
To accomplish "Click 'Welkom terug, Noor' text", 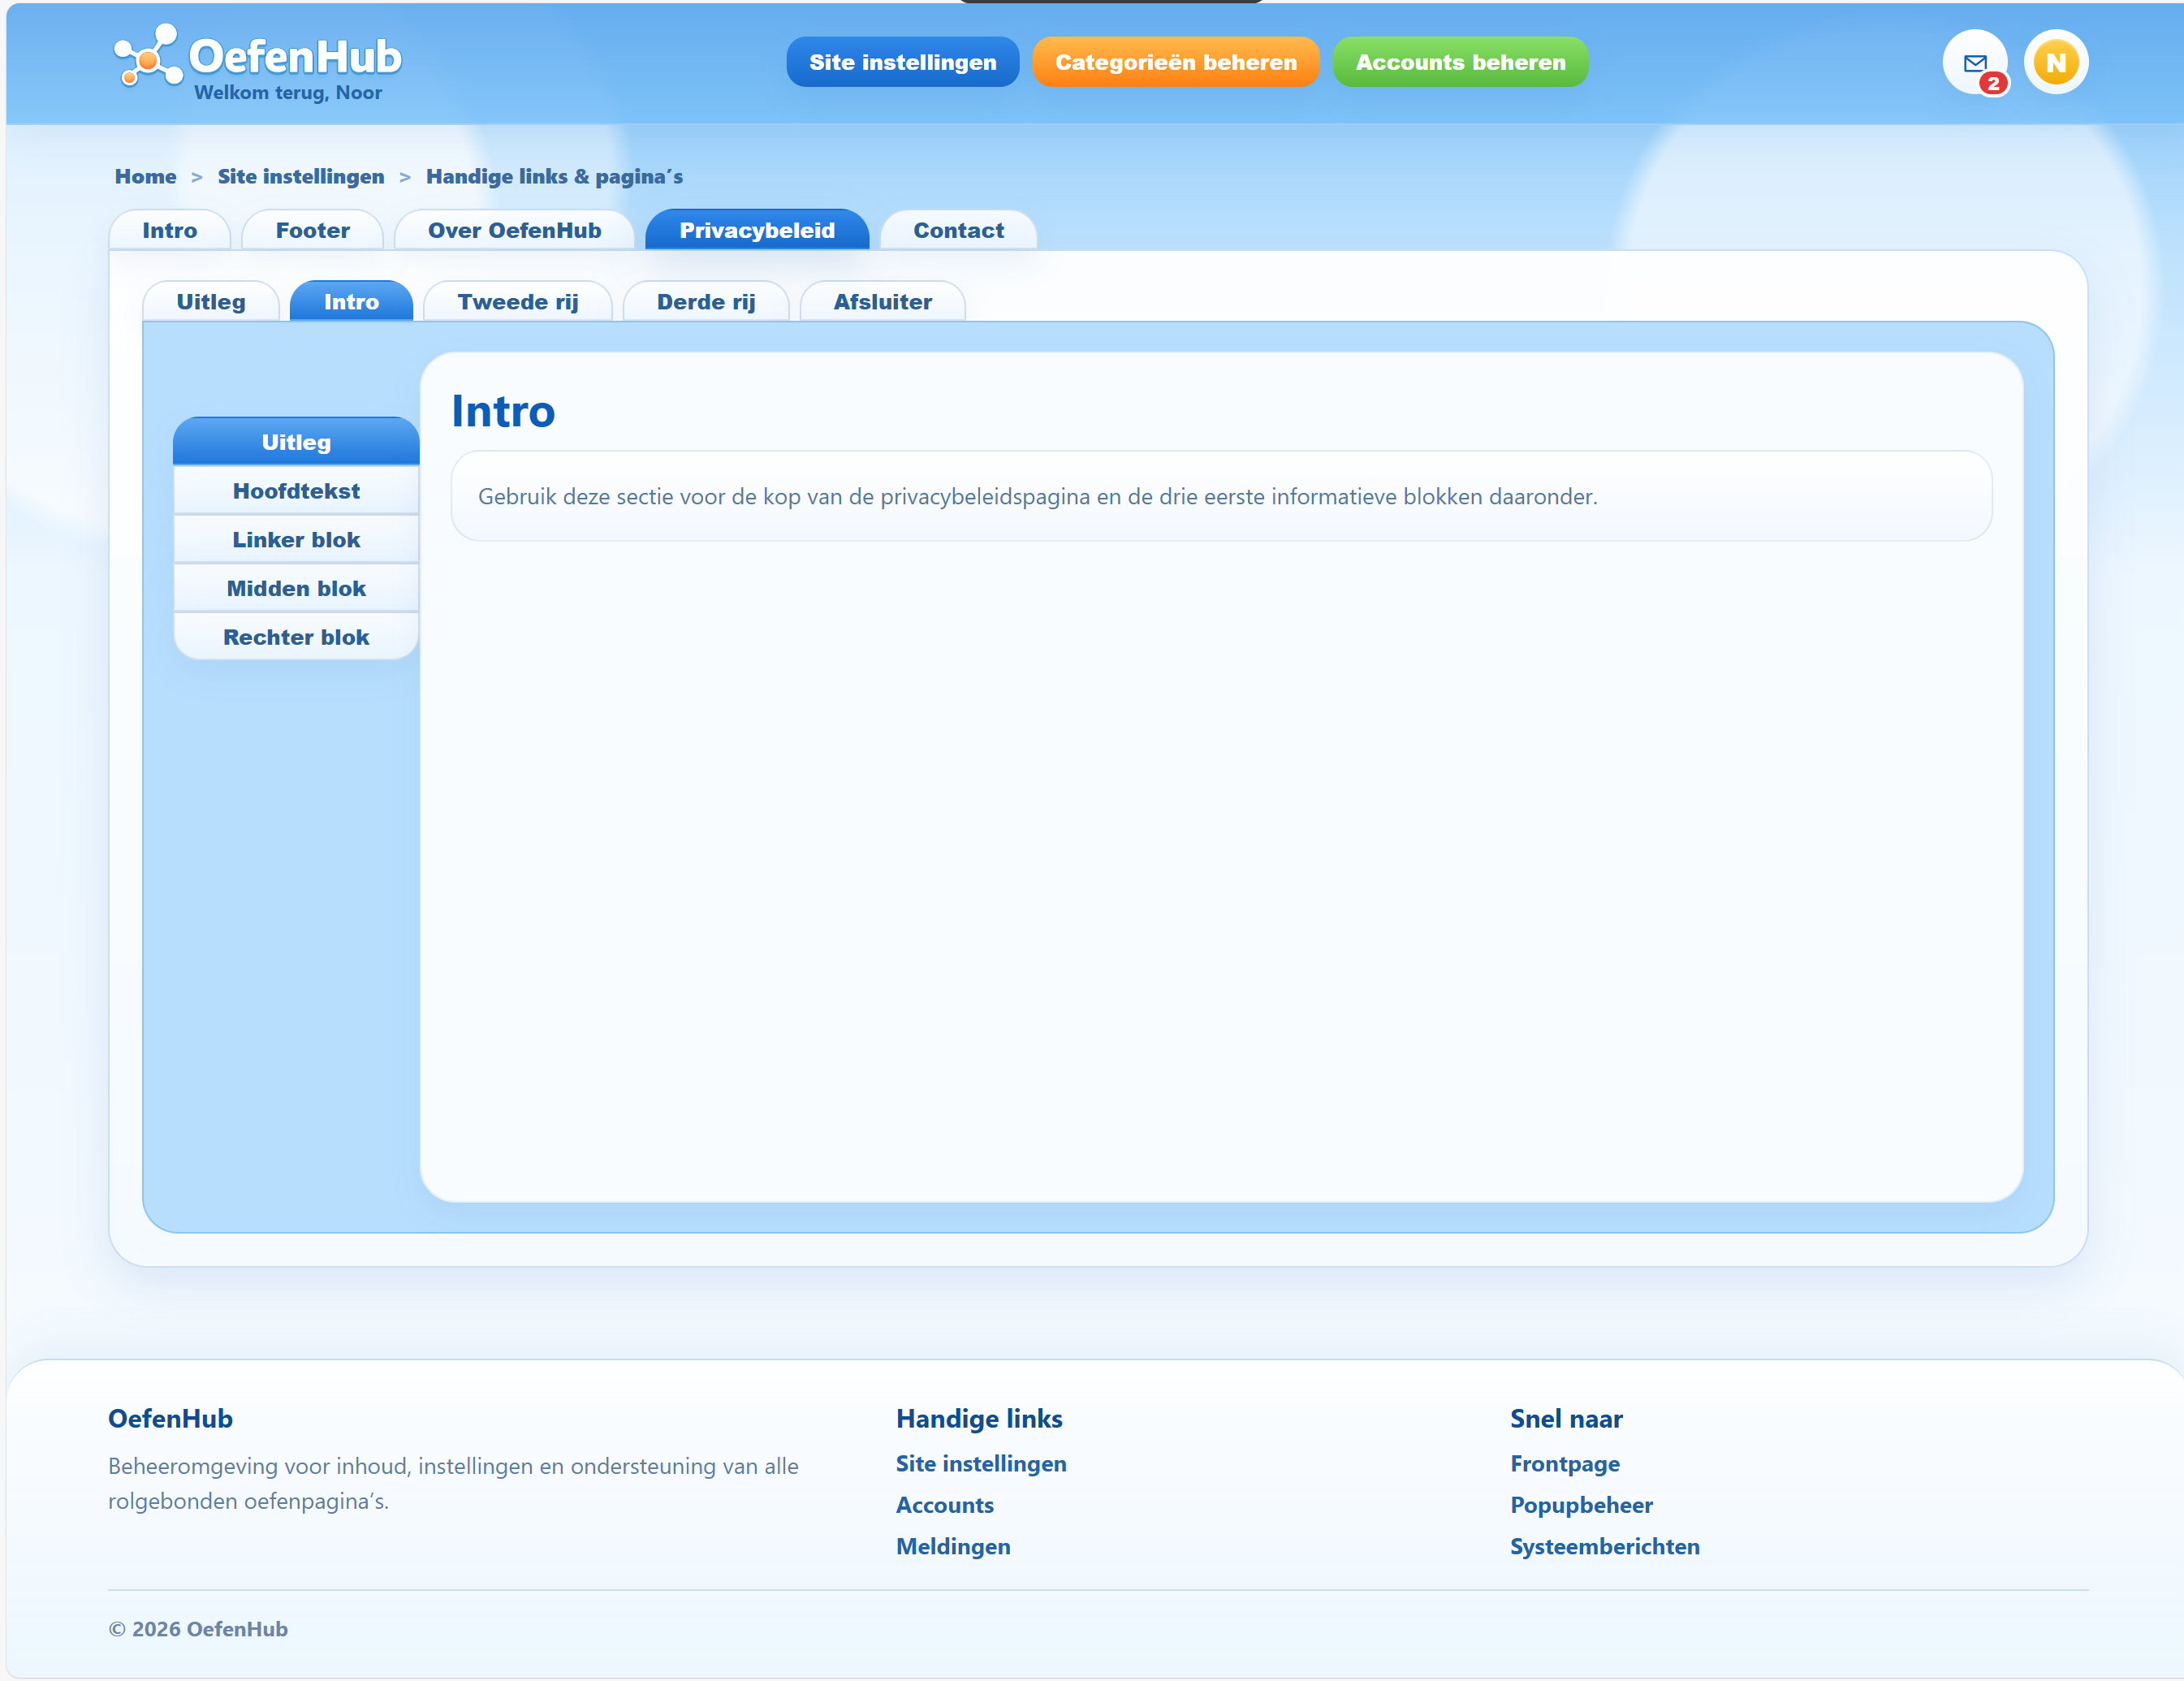I will (288, 92).
